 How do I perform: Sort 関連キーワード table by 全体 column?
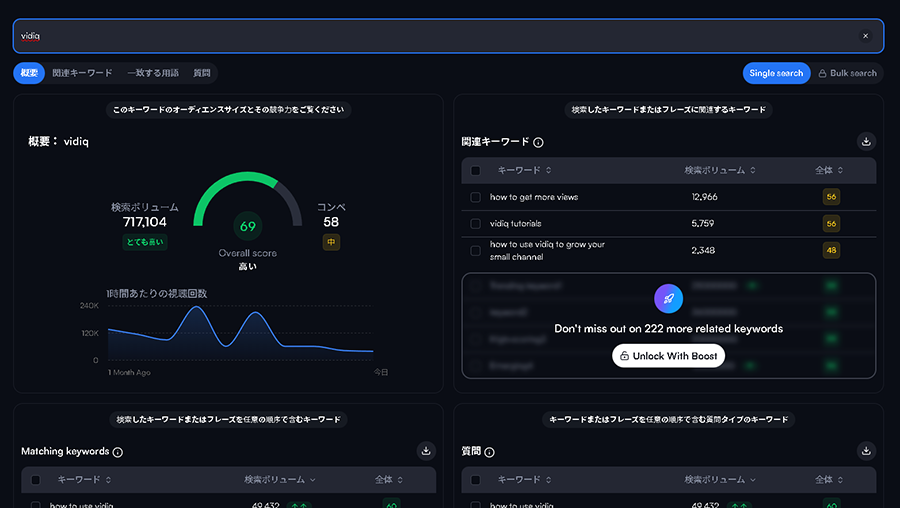click(x=829, y=171)
